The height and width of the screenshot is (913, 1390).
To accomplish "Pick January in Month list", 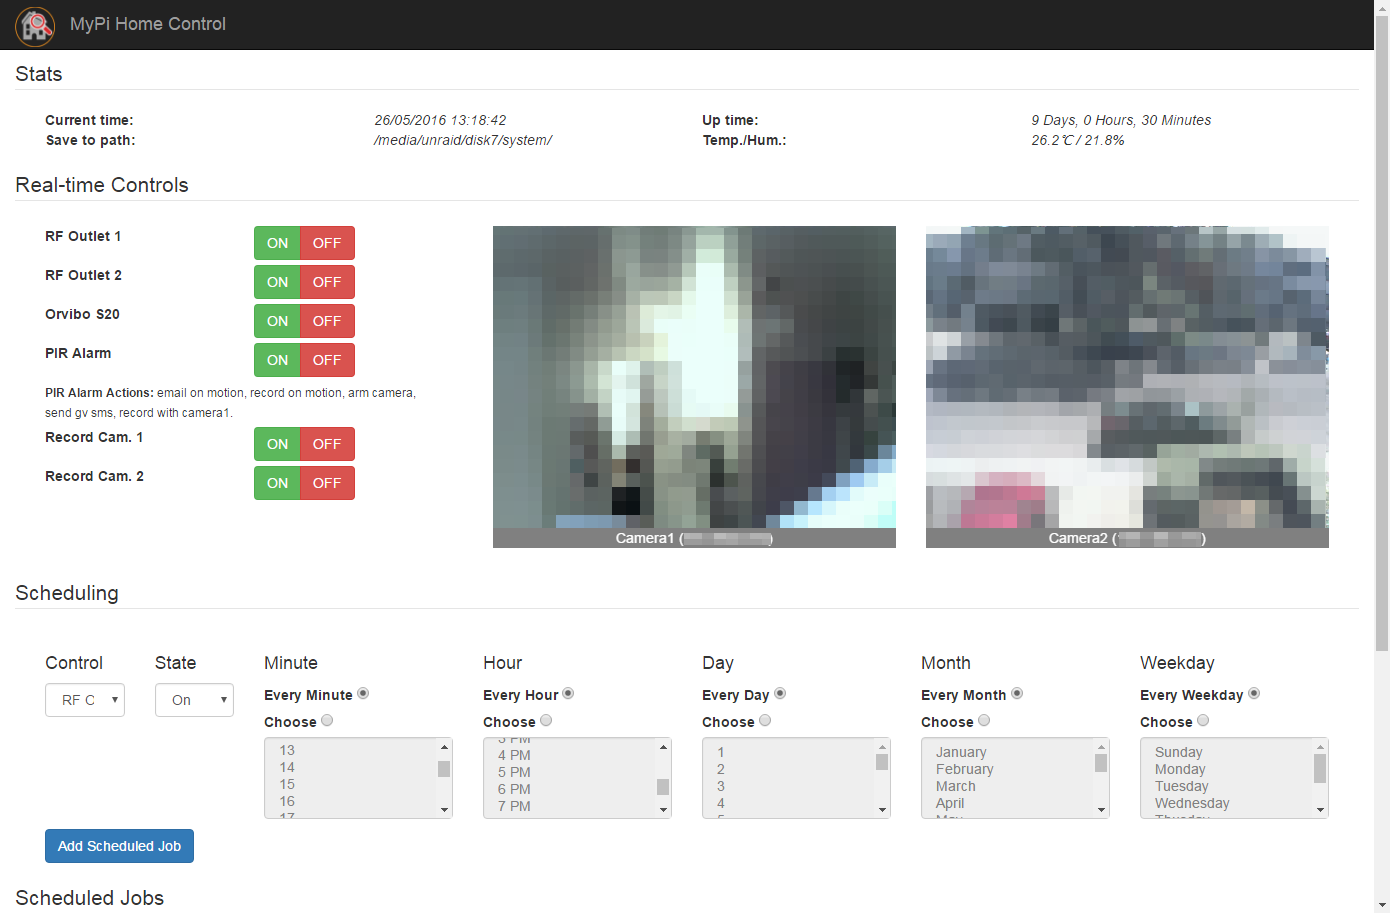I will pos(1008,752).
